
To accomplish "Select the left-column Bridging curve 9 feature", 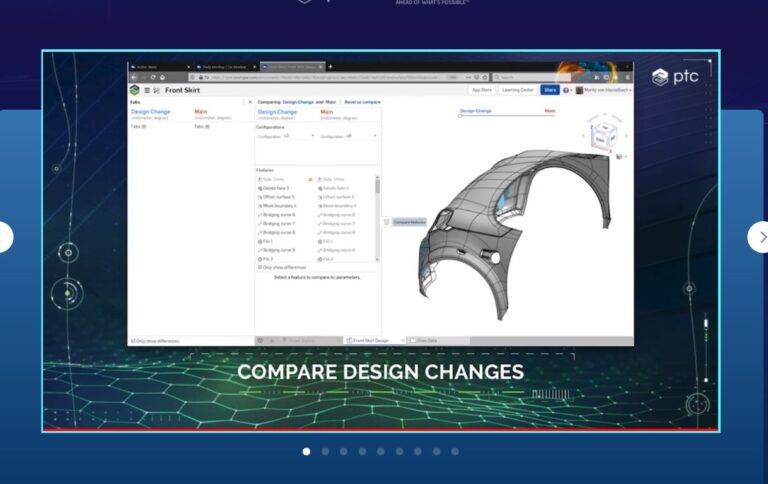I will [276, 250].
